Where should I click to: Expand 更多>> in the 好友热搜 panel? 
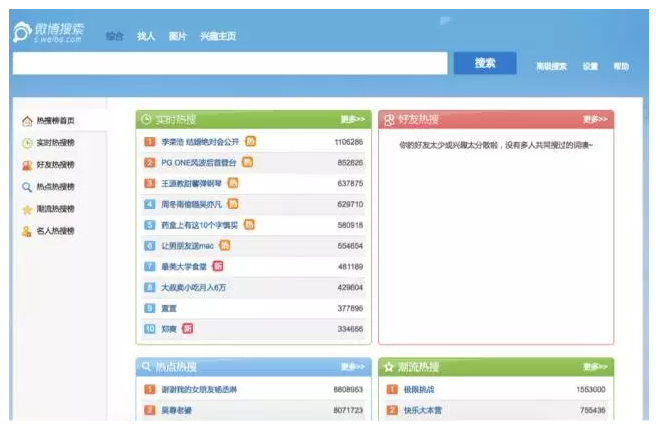pos(595,119)
